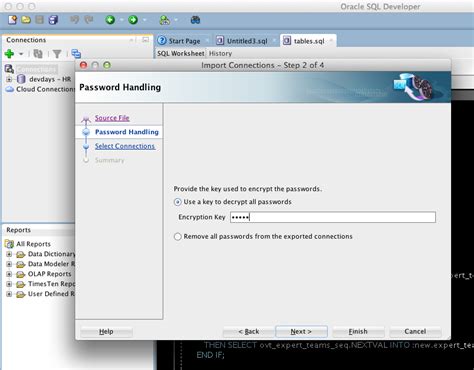Screen dimensions: 474x370
Task: Click the < Back button
Action: (x=249, y=331)
